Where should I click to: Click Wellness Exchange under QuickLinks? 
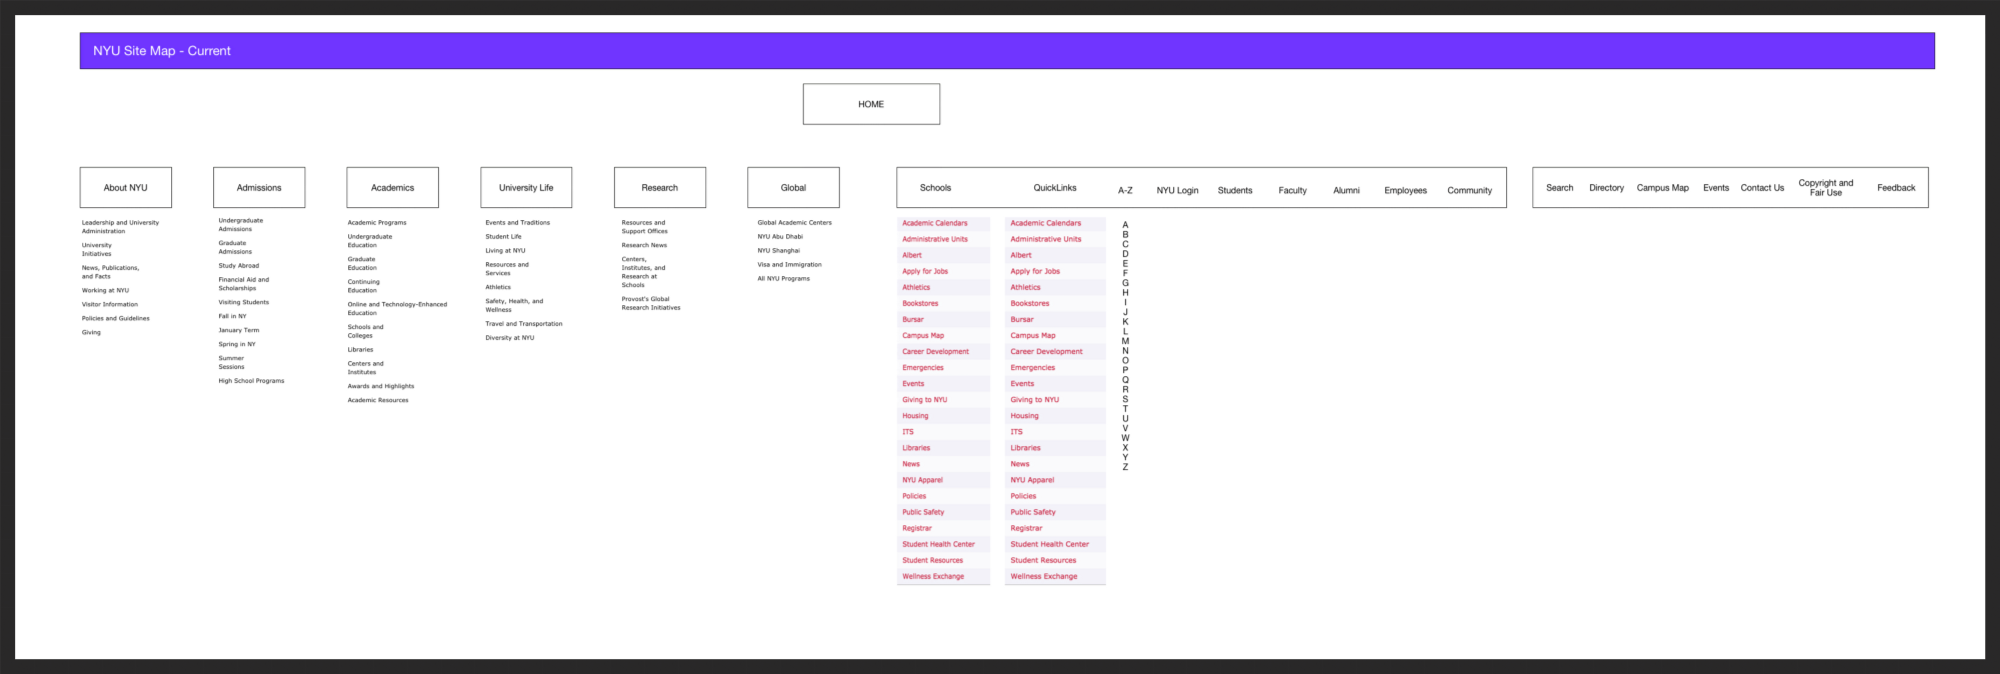click(x=1044, y=576)
